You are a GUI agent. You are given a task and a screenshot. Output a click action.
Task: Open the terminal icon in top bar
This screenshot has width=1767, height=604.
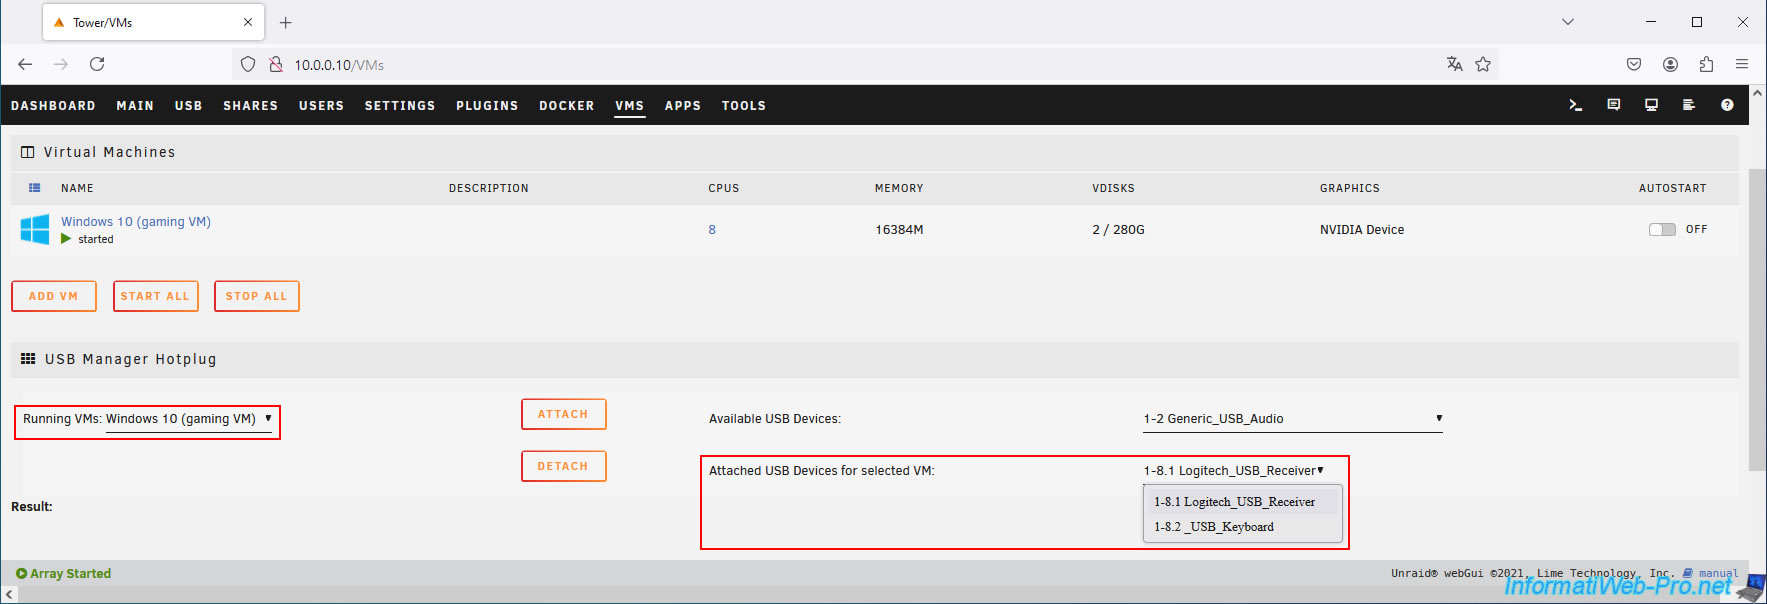(1576, 105)
